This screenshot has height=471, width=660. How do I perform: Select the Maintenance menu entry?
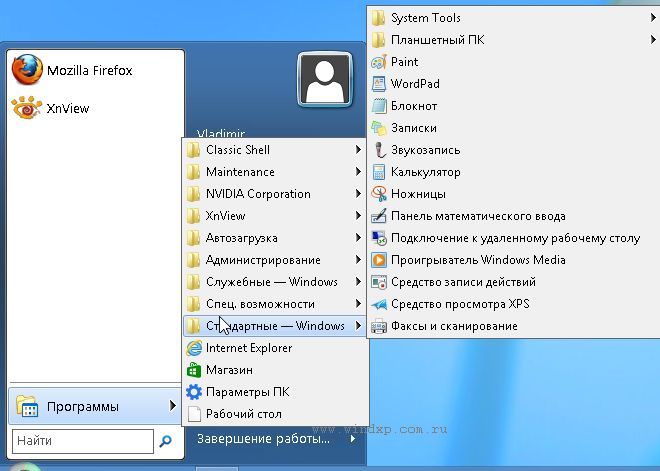pyautogui.click(x=275, y=172)
